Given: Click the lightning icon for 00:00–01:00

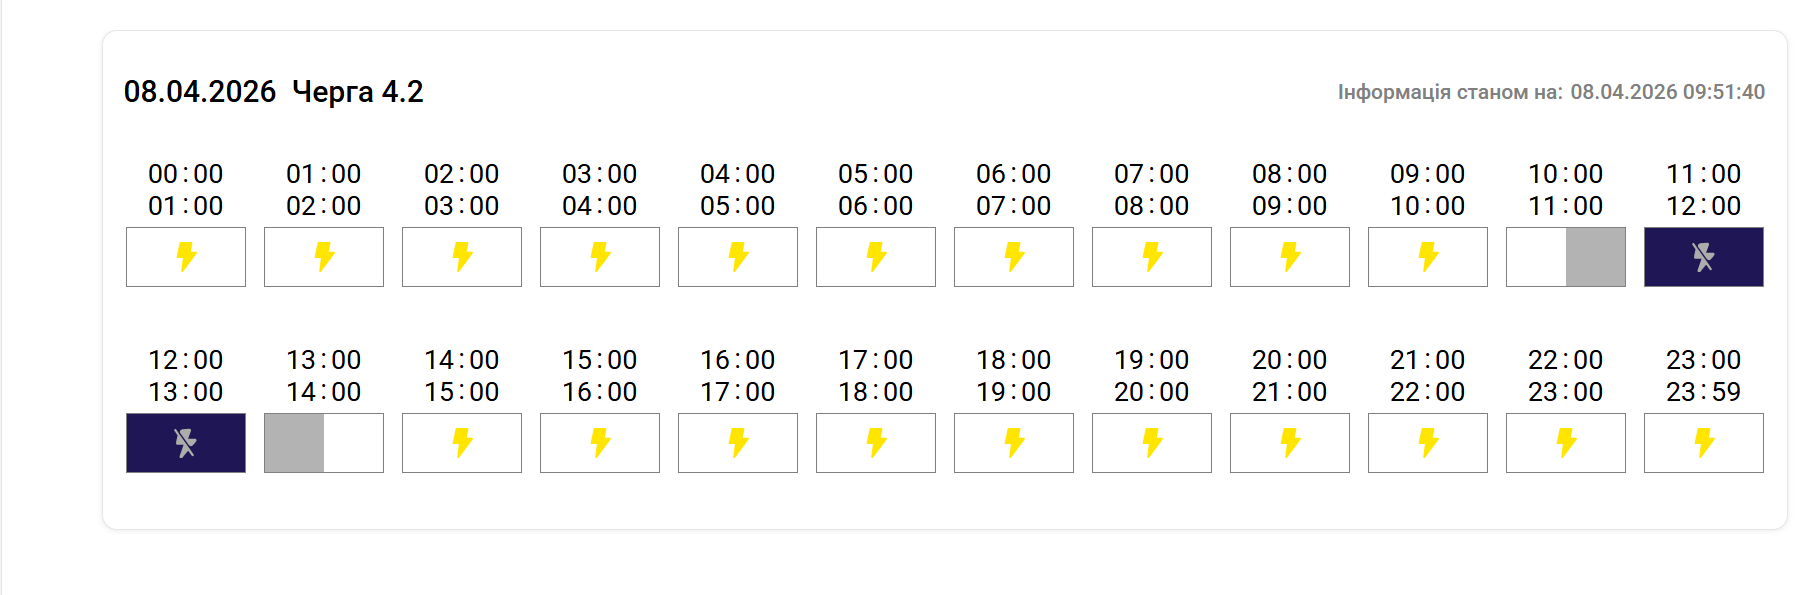Looking at the screenshot, I should tap(186, 257).
